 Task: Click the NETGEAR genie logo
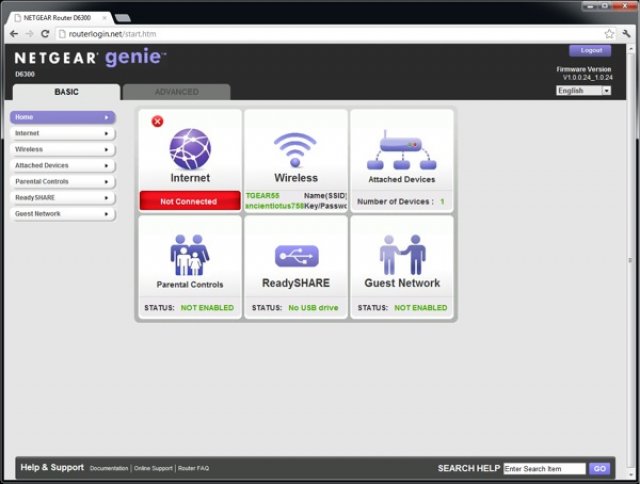tap(90, 57)
